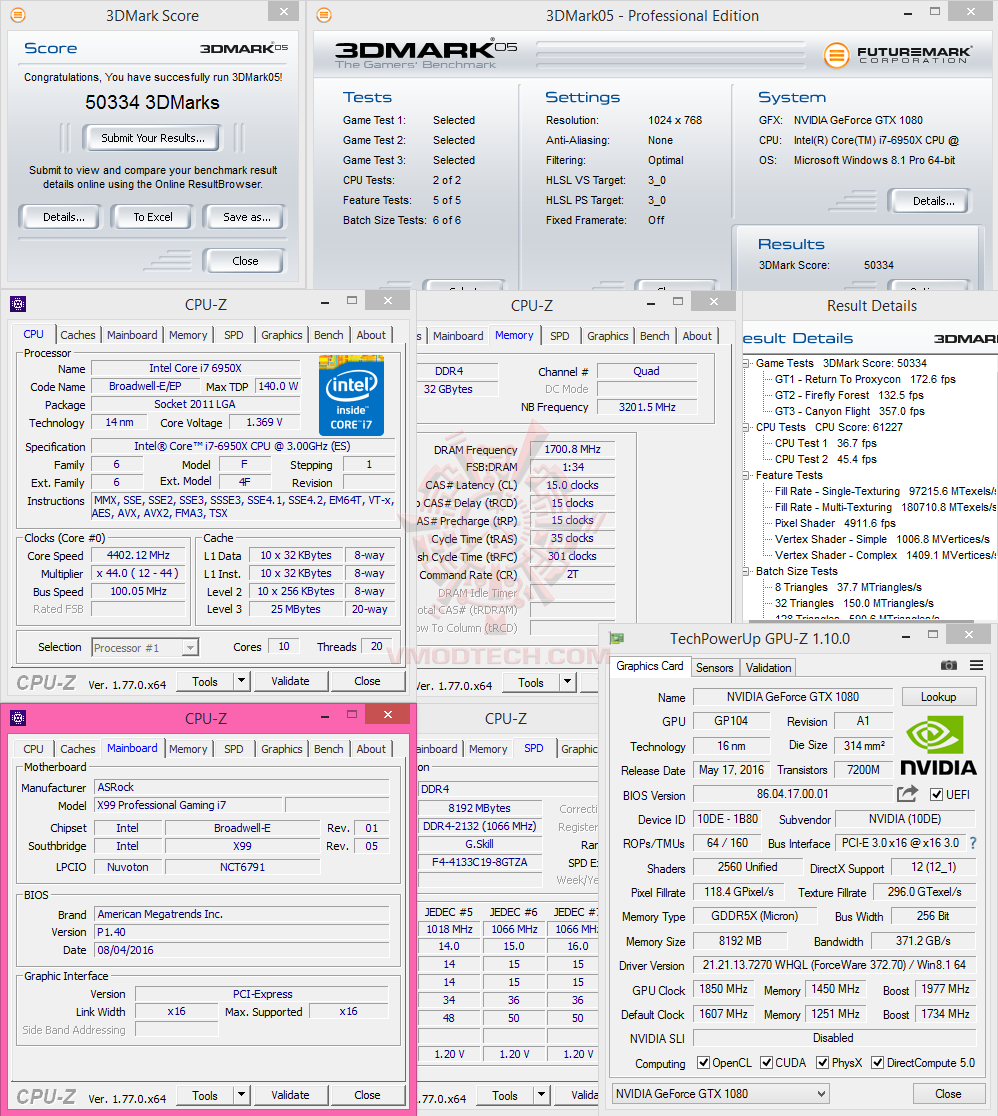Open Tools dropdown arrow in CPU-Z SPD window

(x=542, y=1095)
